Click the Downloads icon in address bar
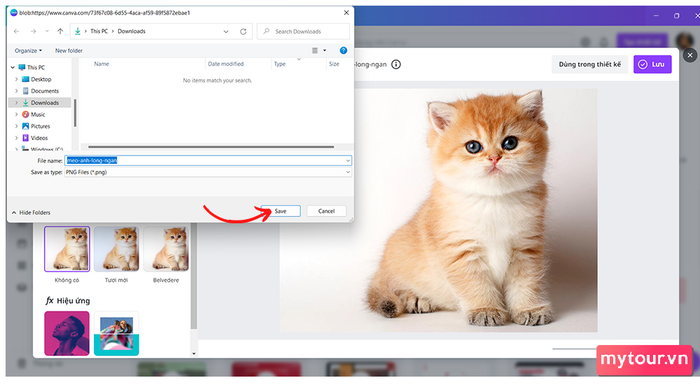Image resolution: width=700 pixels, height=385 pixels. (78, 31)
